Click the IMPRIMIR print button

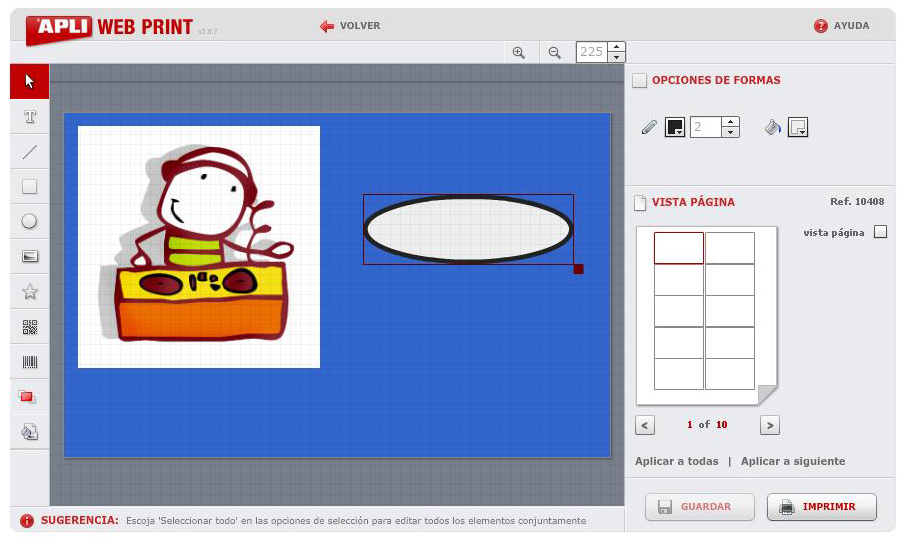[x=822, y=507]
